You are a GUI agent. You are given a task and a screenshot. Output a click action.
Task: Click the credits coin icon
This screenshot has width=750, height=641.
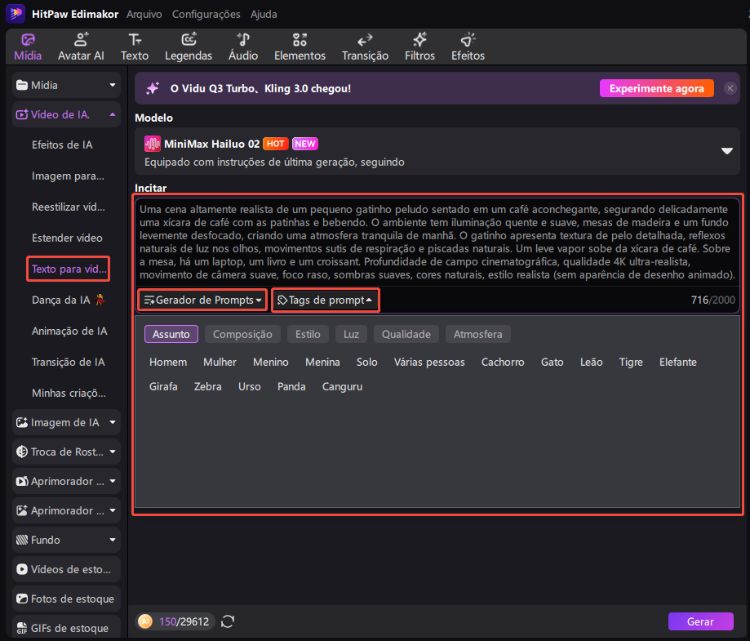coord(145,621)
